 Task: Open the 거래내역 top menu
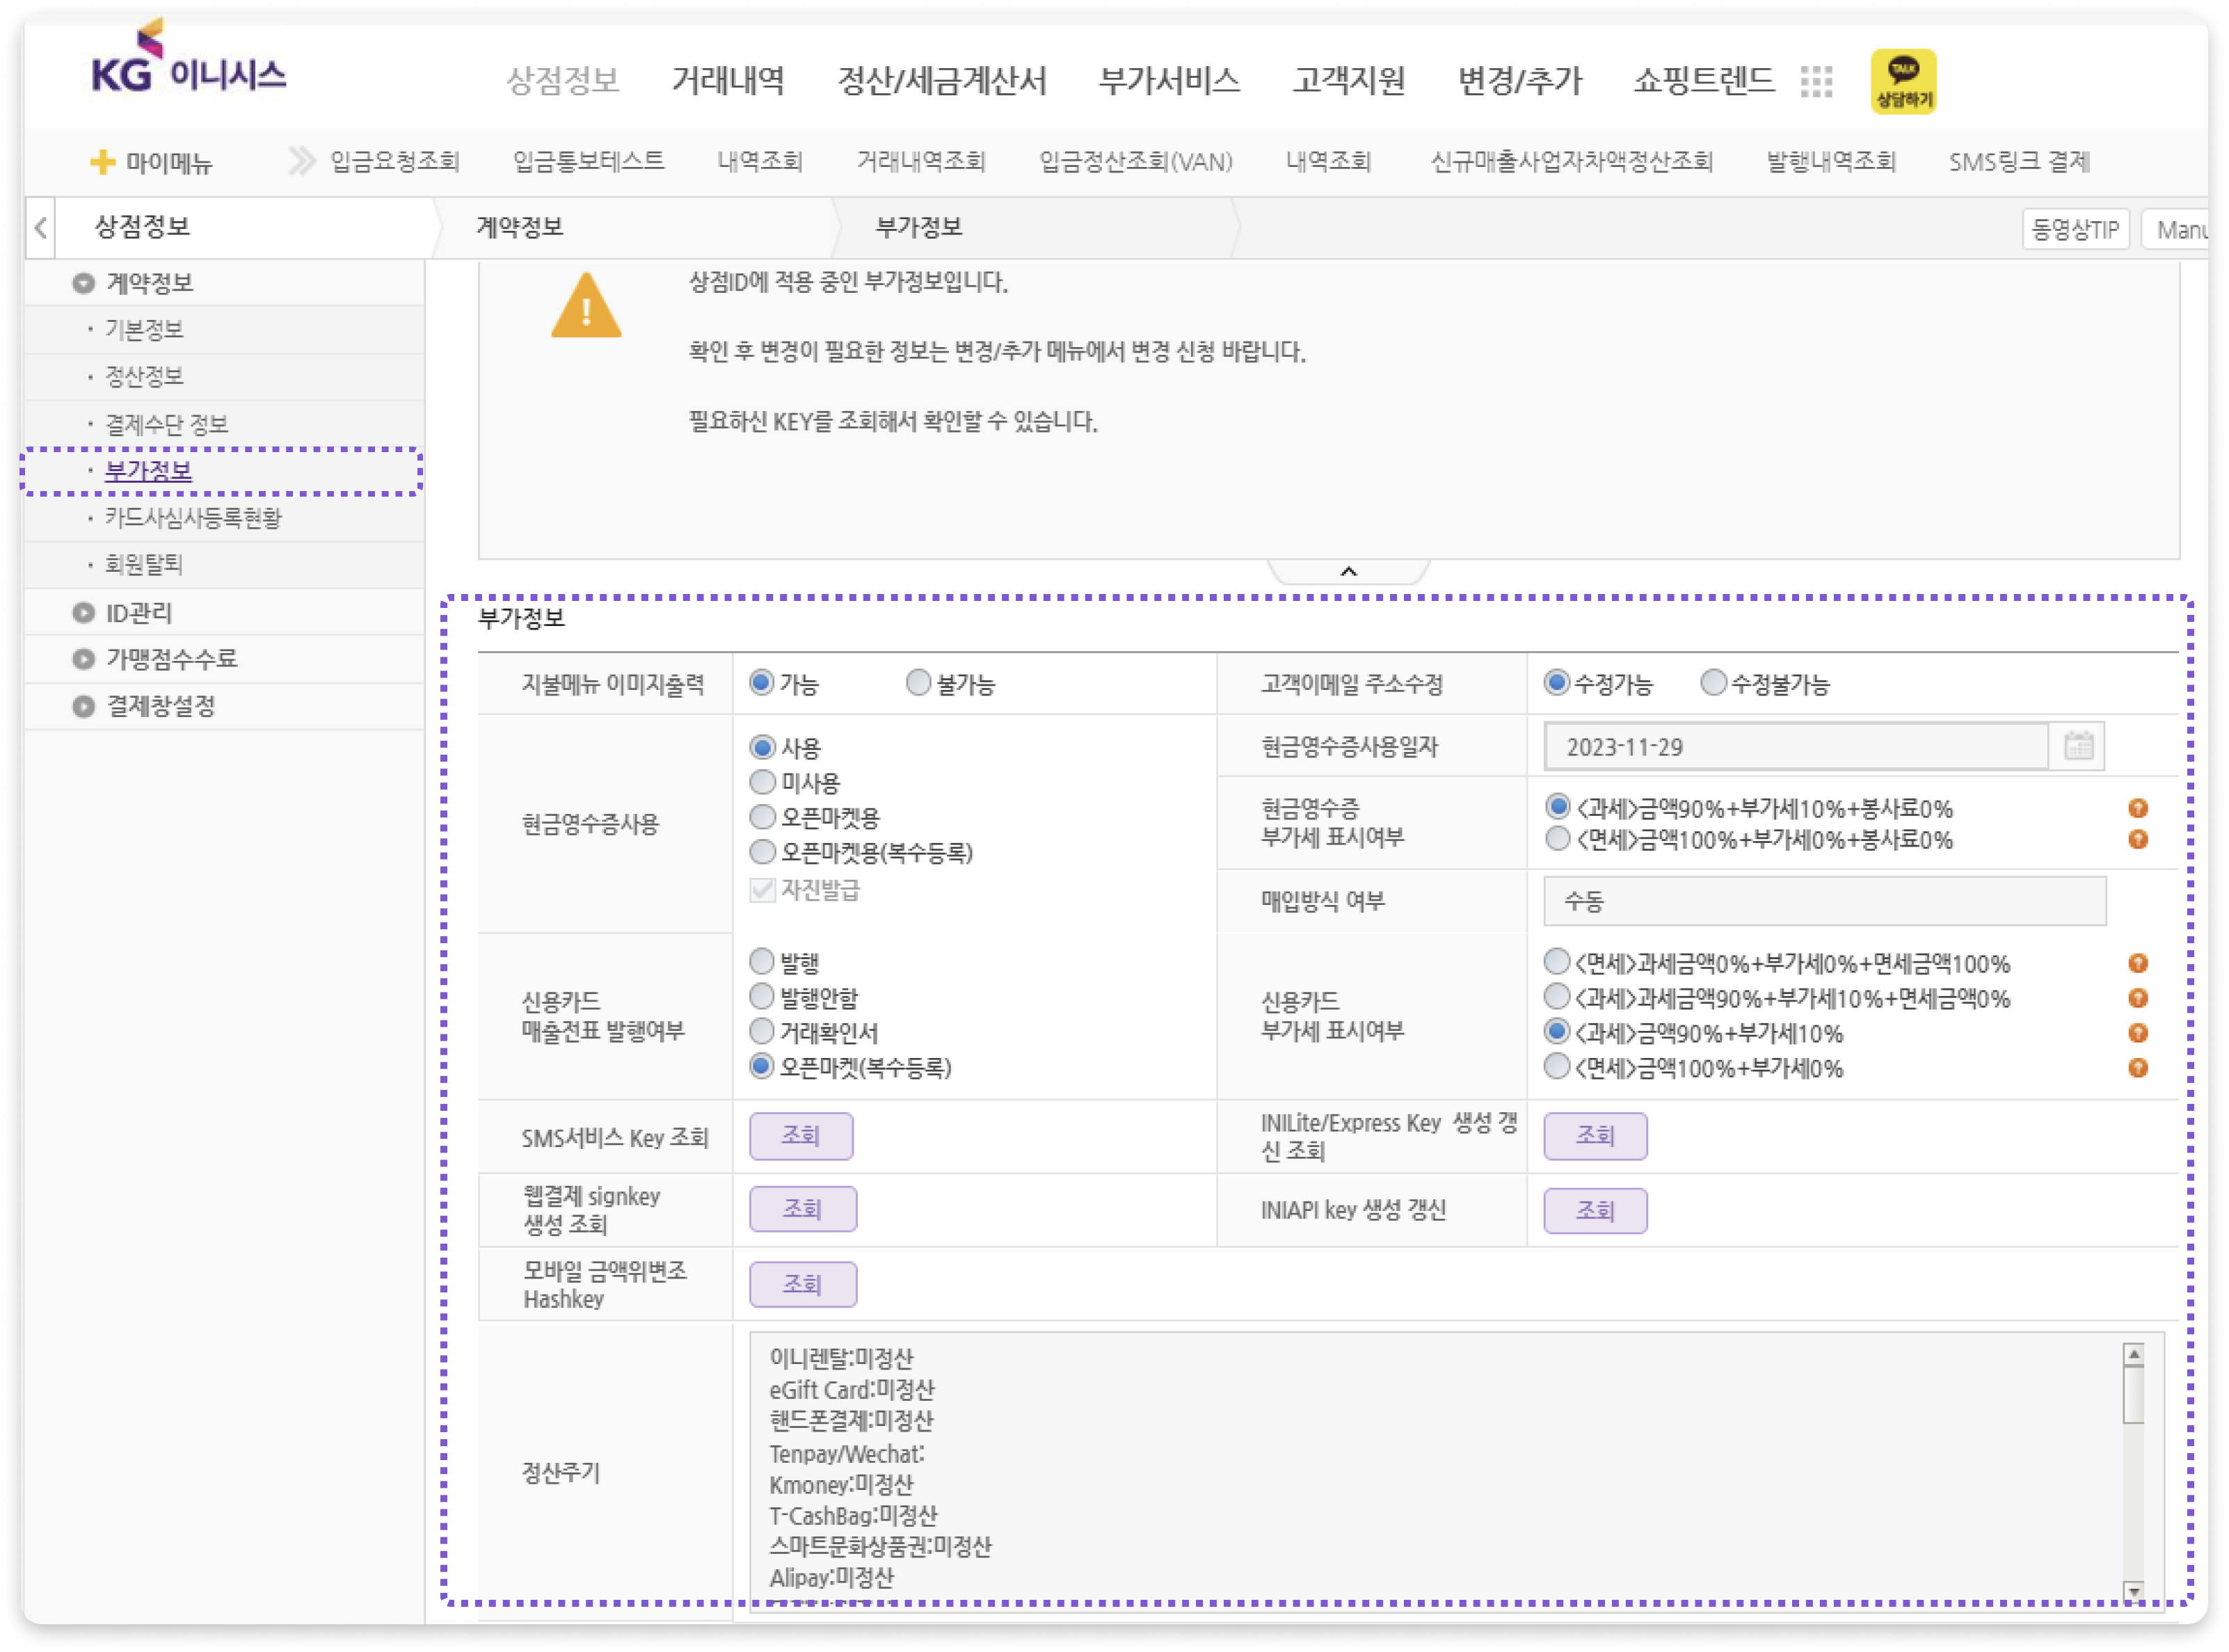(x=728, y=80)
